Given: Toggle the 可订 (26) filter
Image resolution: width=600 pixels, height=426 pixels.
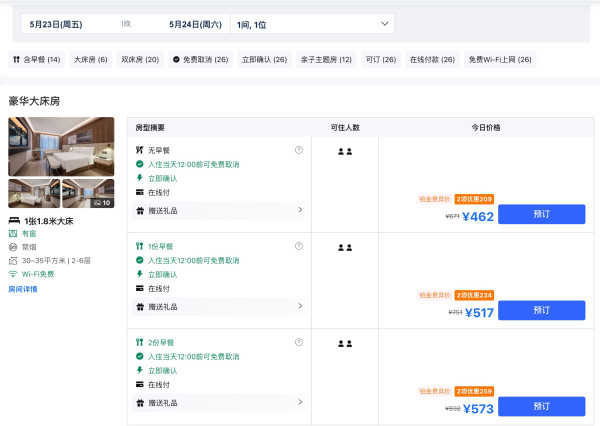Looking at the screenshot, I should point(381,59).
